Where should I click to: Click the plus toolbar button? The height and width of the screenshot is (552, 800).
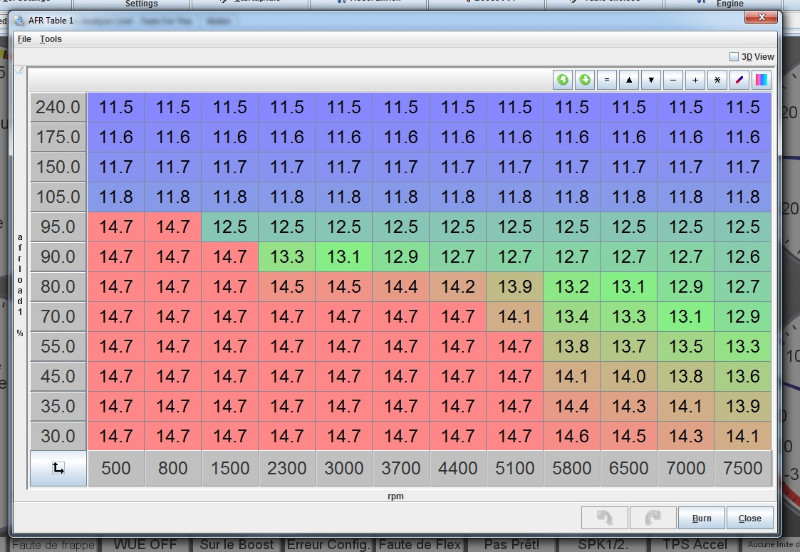click(x=695, y=80)
